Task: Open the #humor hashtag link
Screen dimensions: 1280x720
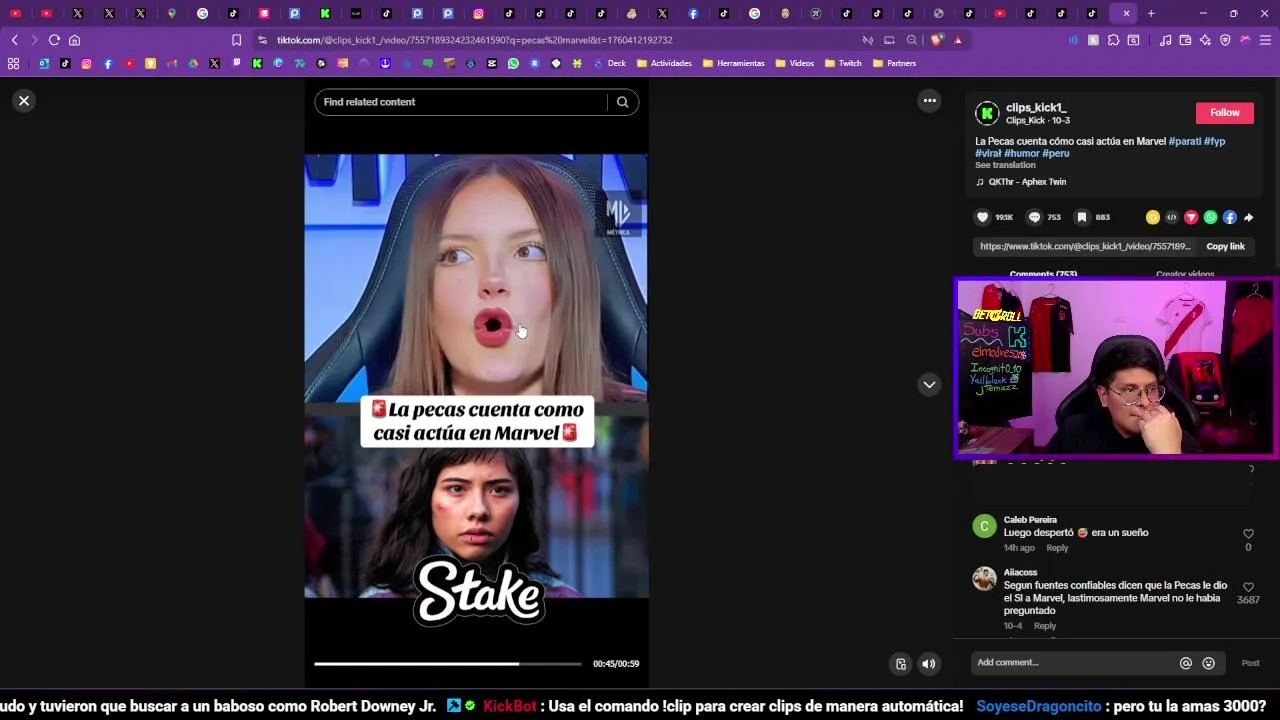Action: pyautogui.click(x=1022, y=153)
